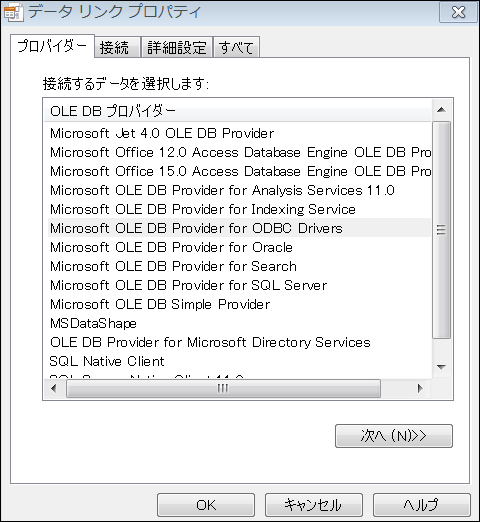Select SQL Native Client provider
480x522 pixels.
point(239,361)
